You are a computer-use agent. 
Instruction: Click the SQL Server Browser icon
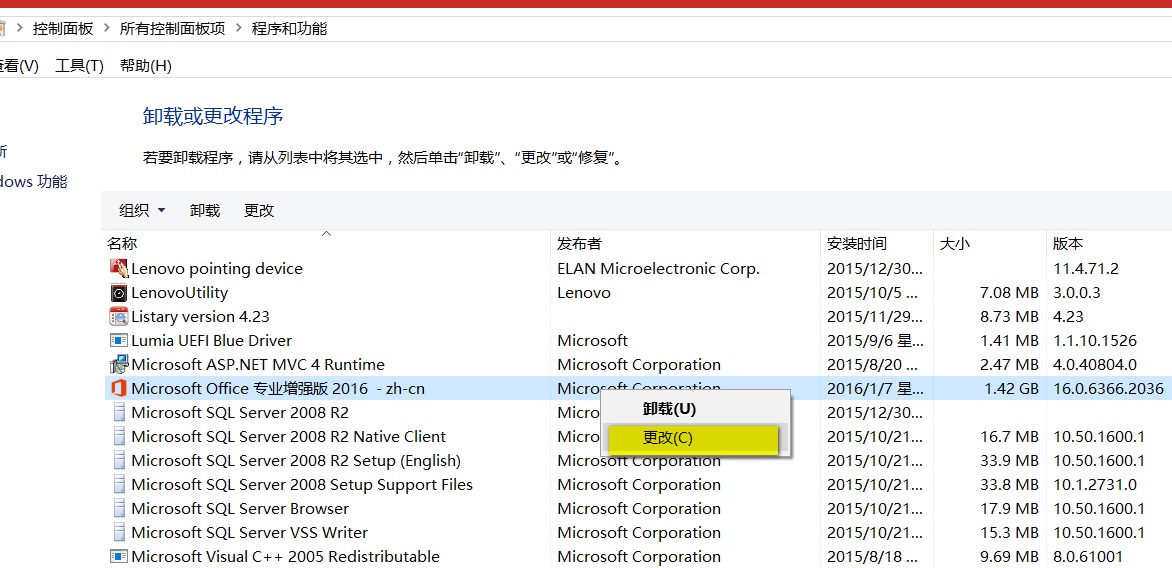tap(119, 507)
